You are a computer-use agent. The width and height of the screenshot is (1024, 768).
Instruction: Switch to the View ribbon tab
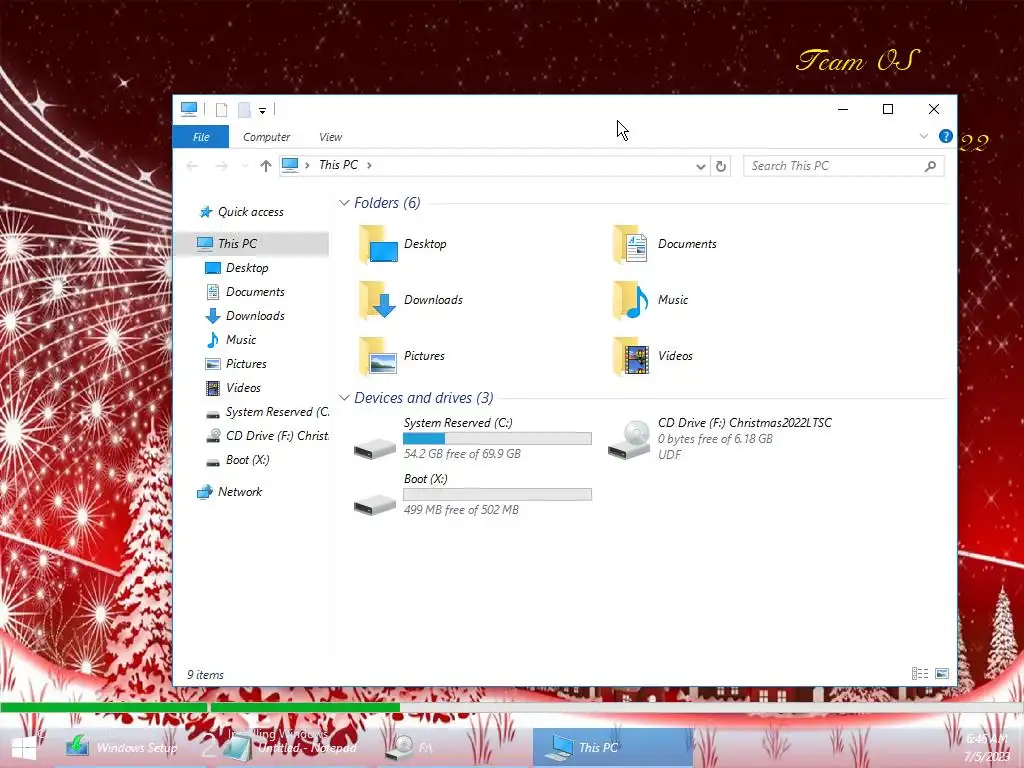tap(330, 136)
